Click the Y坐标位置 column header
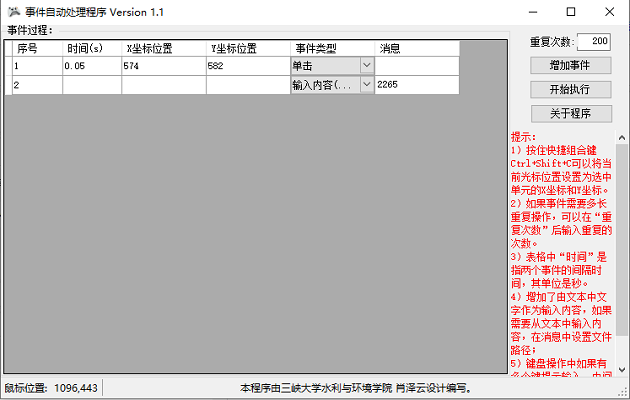The image size is (630, 400). click(x=248, y=49)
